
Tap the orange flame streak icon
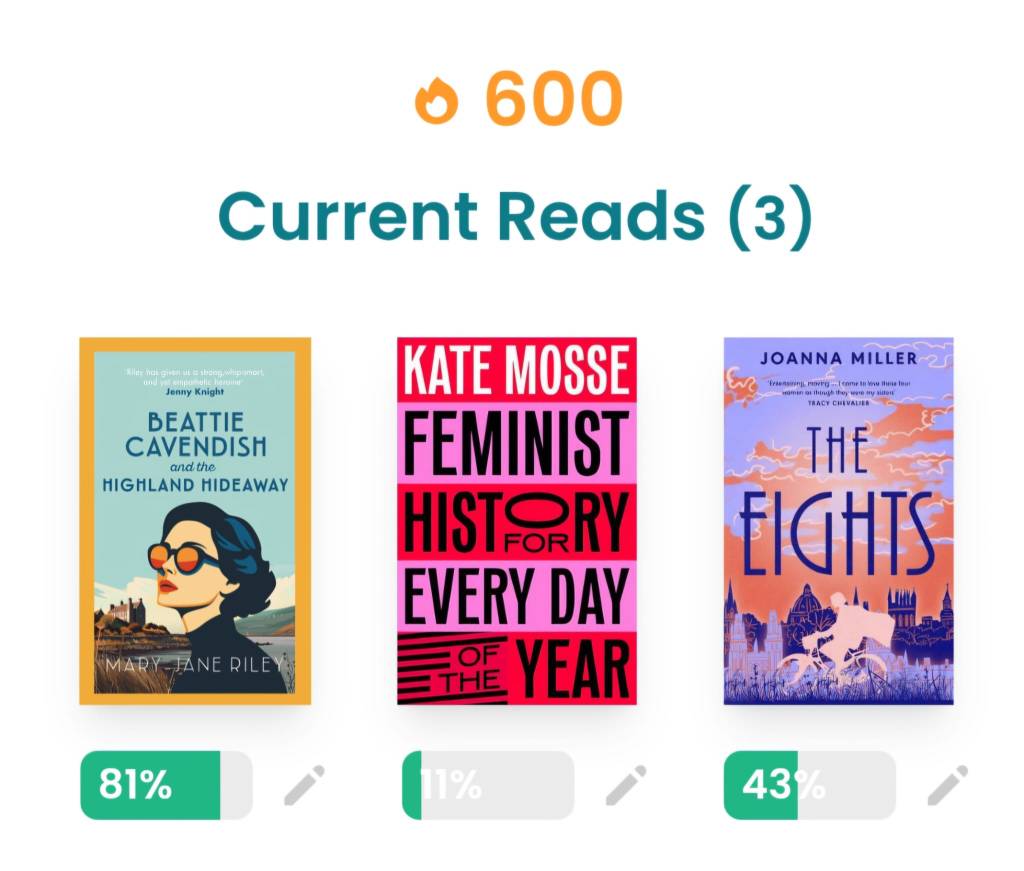436,101
